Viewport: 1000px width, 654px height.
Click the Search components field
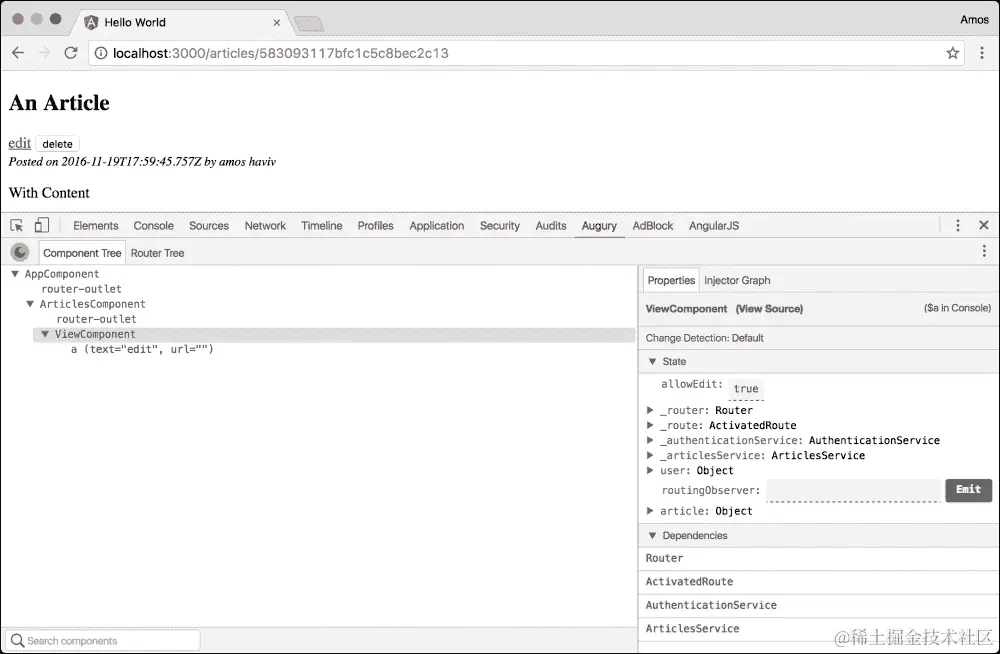103,640
